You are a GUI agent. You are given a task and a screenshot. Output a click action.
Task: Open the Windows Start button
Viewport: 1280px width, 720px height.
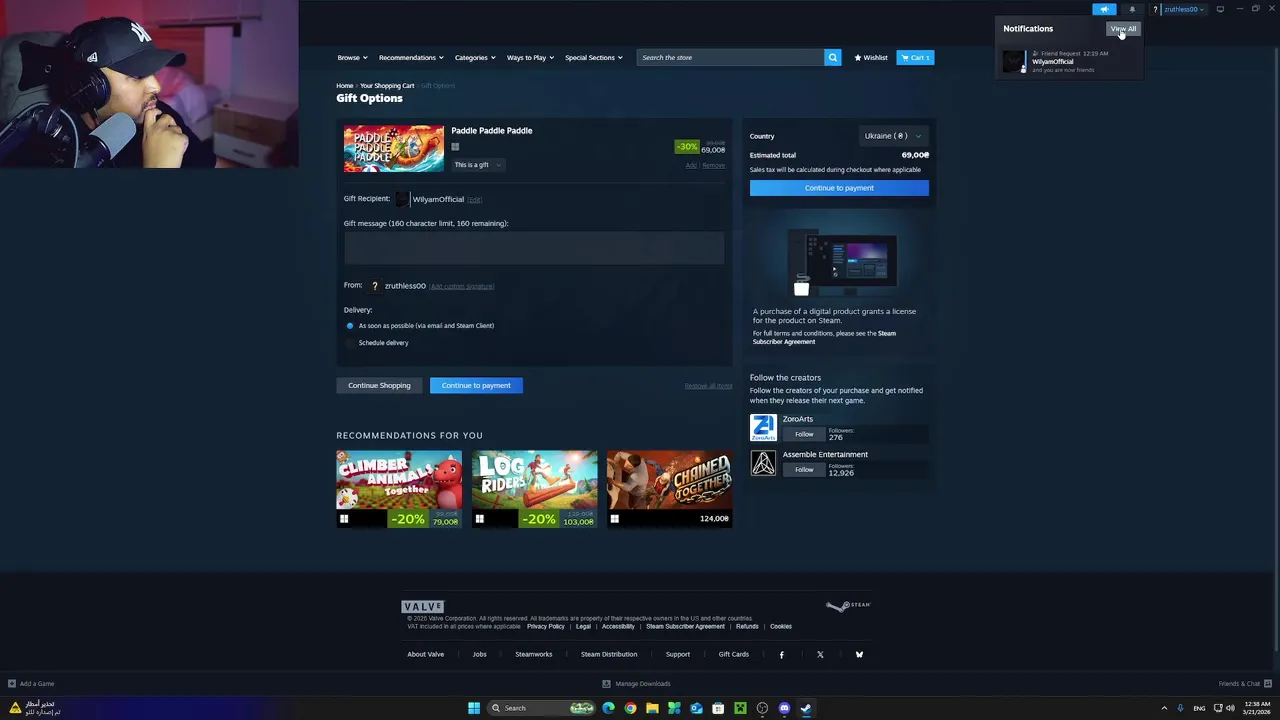pyautogui.click(x=474, y=708)
